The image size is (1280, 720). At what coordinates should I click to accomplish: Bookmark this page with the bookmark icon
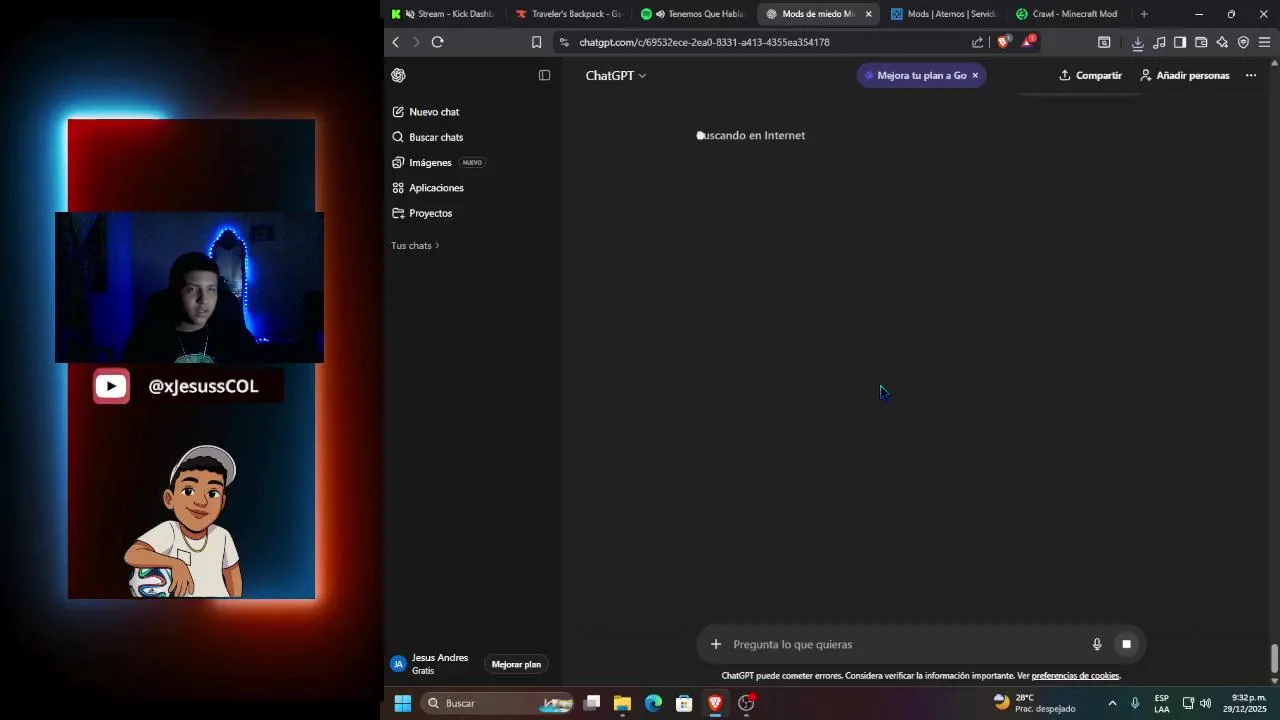[536, 42]
